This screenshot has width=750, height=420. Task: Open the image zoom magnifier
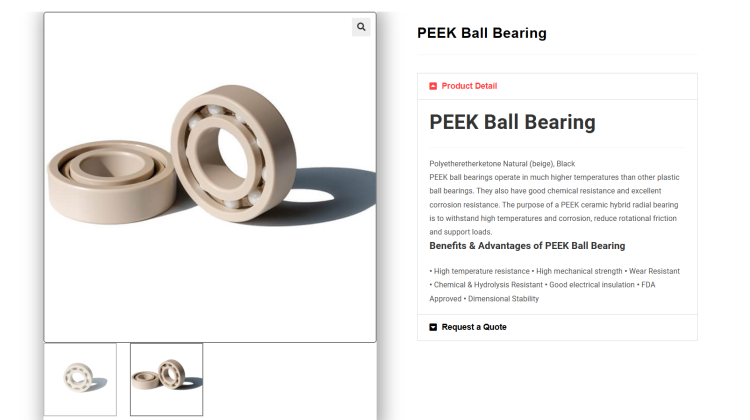361,27
